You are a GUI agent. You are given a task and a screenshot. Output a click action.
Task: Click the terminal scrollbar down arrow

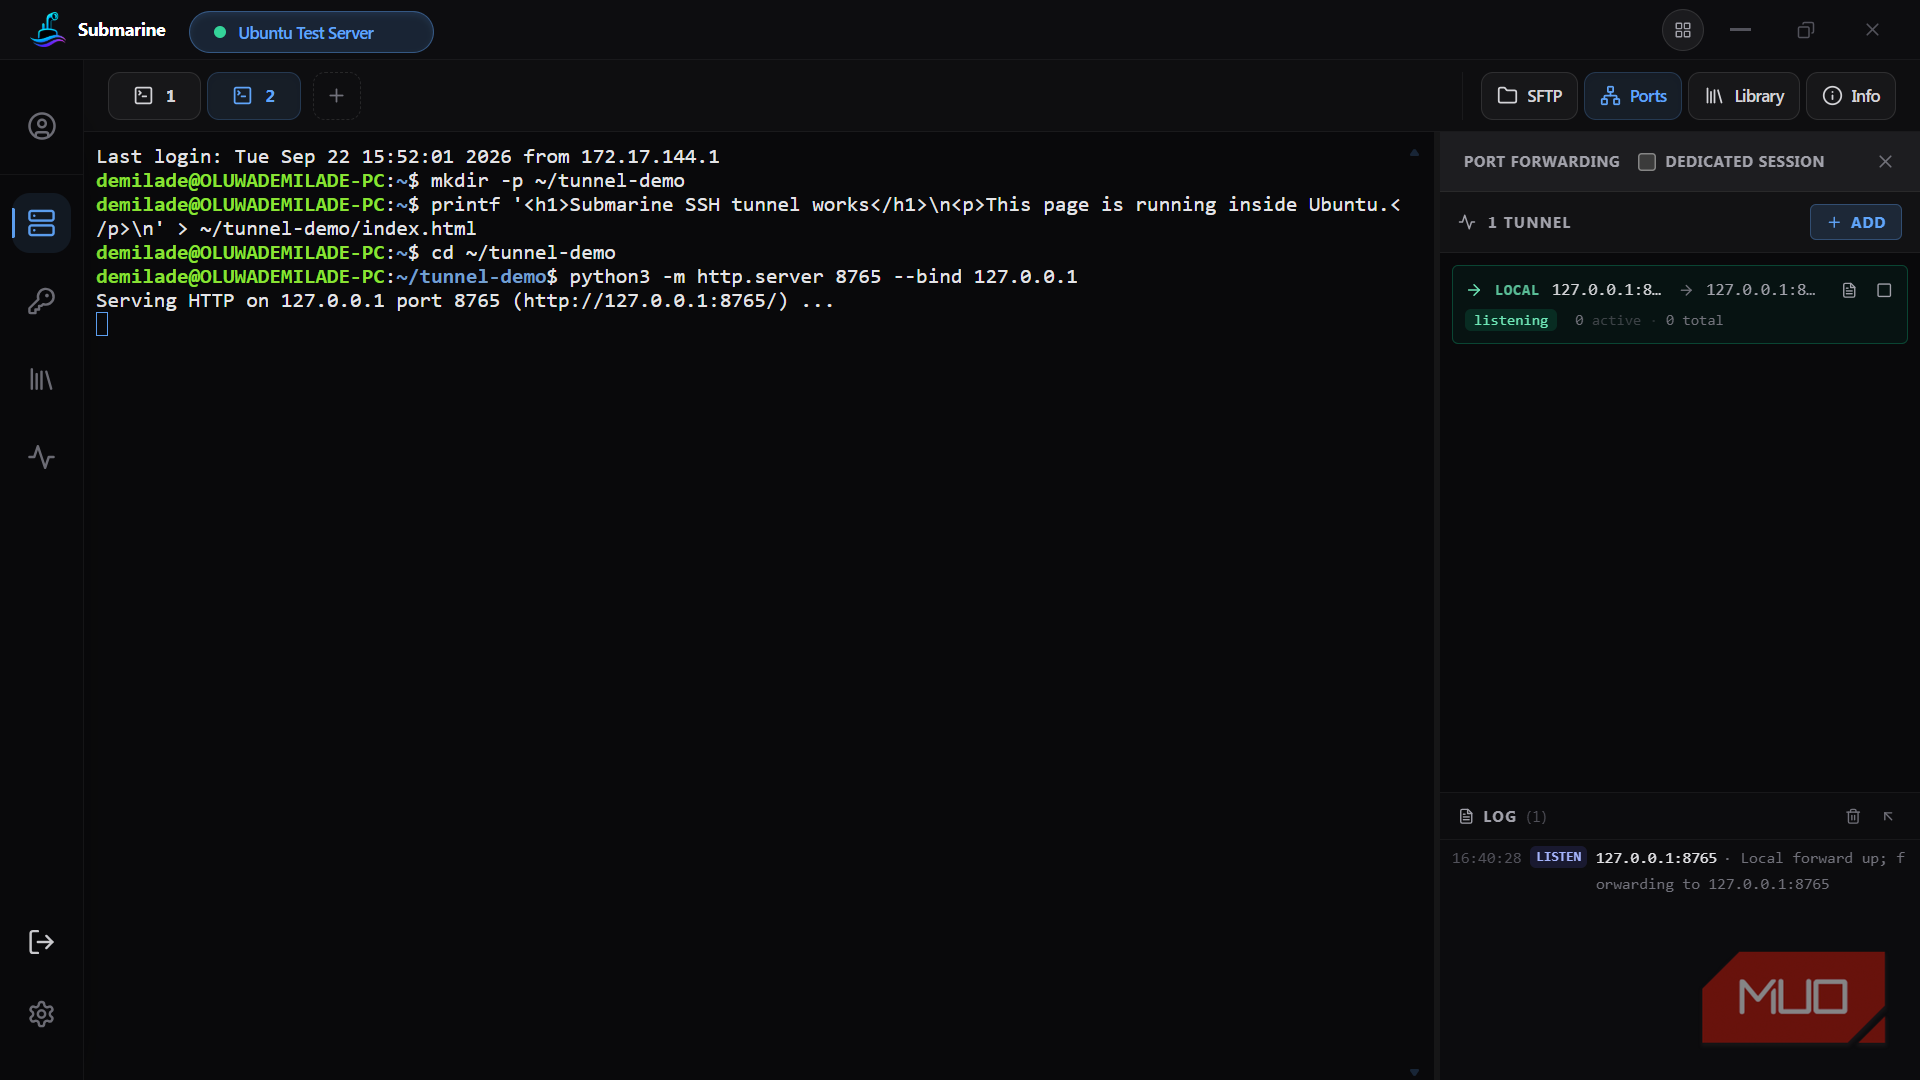click(1414, 1072)
